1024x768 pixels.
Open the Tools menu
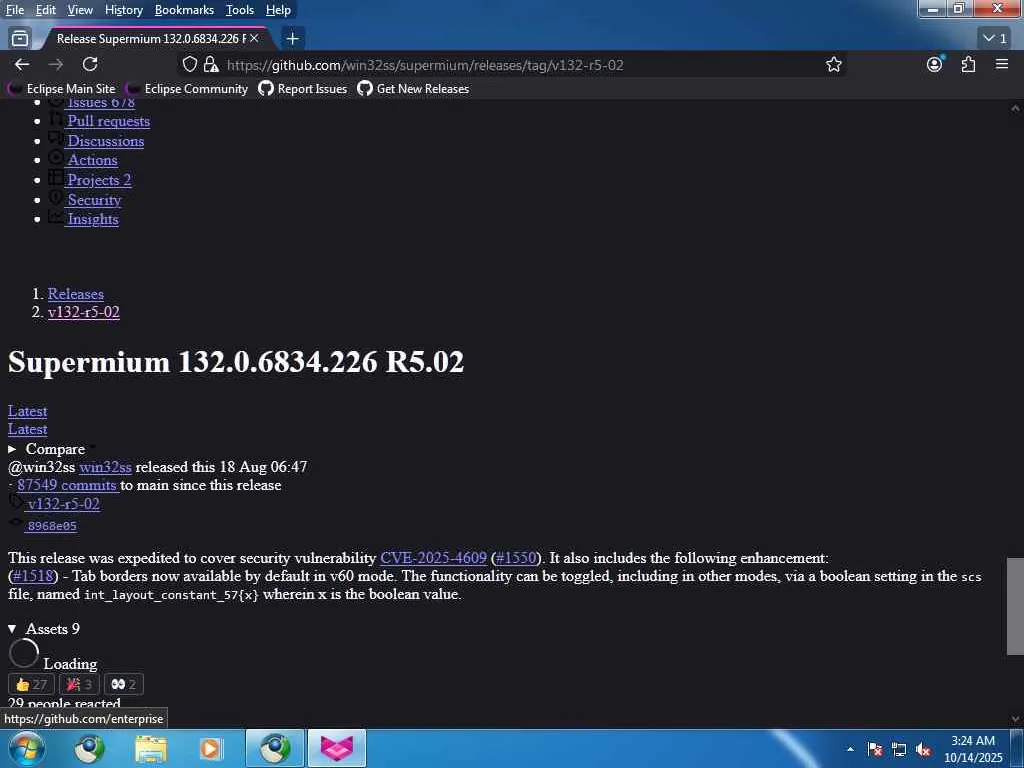pyautogui.click(x=240, y=10)
